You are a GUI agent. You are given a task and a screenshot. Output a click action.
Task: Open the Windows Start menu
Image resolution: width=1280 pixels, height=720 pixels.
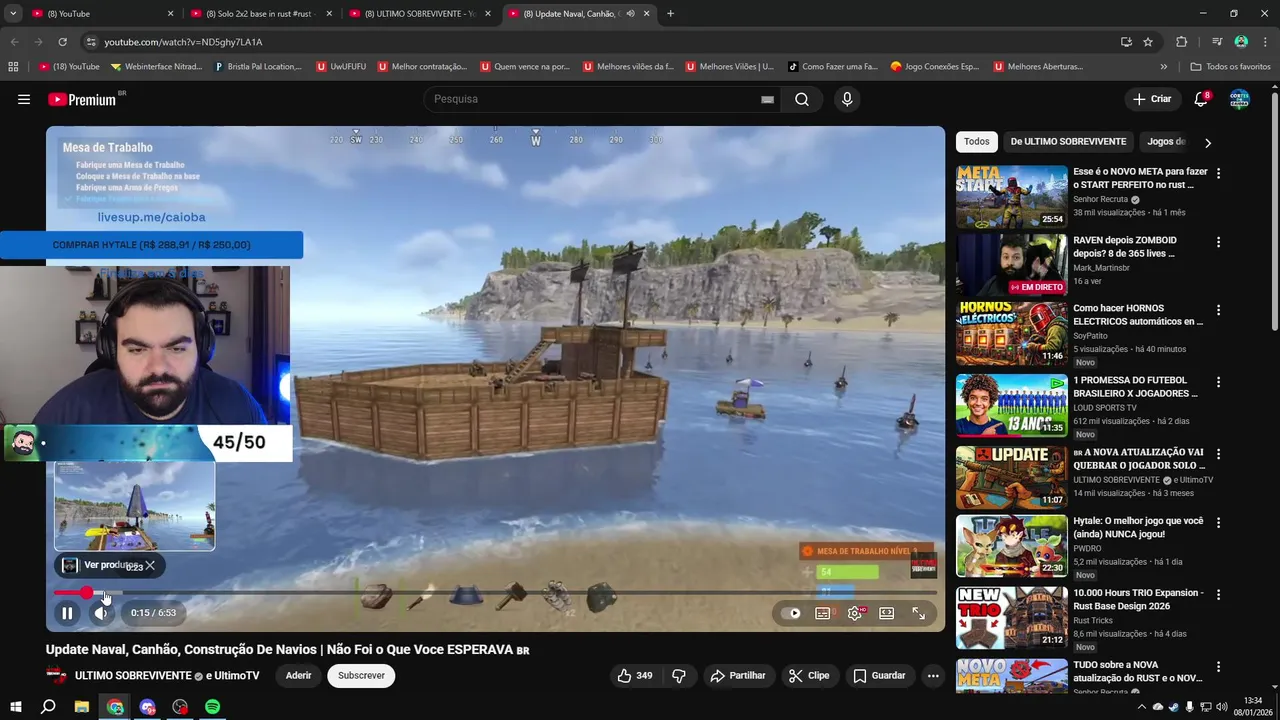[x=15, y=707]
